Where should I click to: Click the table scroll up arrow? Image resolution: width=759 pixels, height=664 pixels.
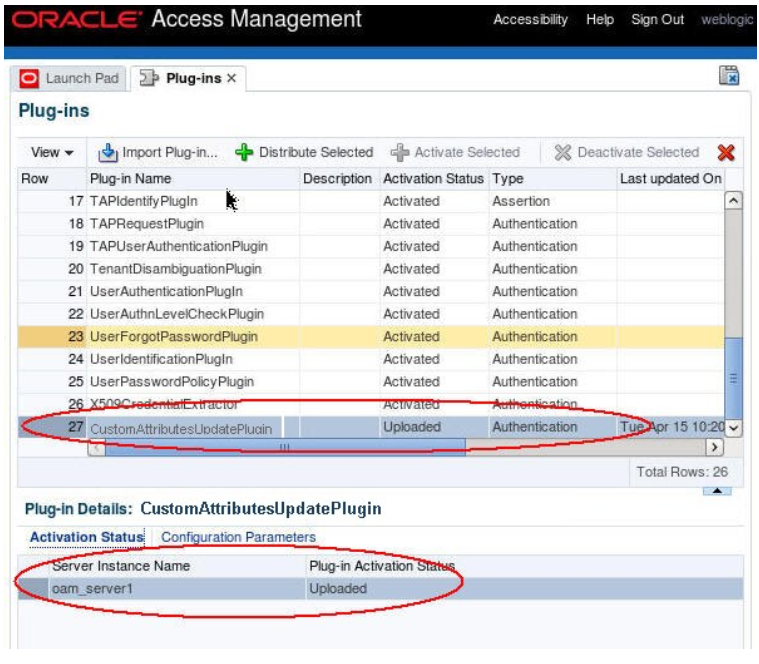[733, 200]
